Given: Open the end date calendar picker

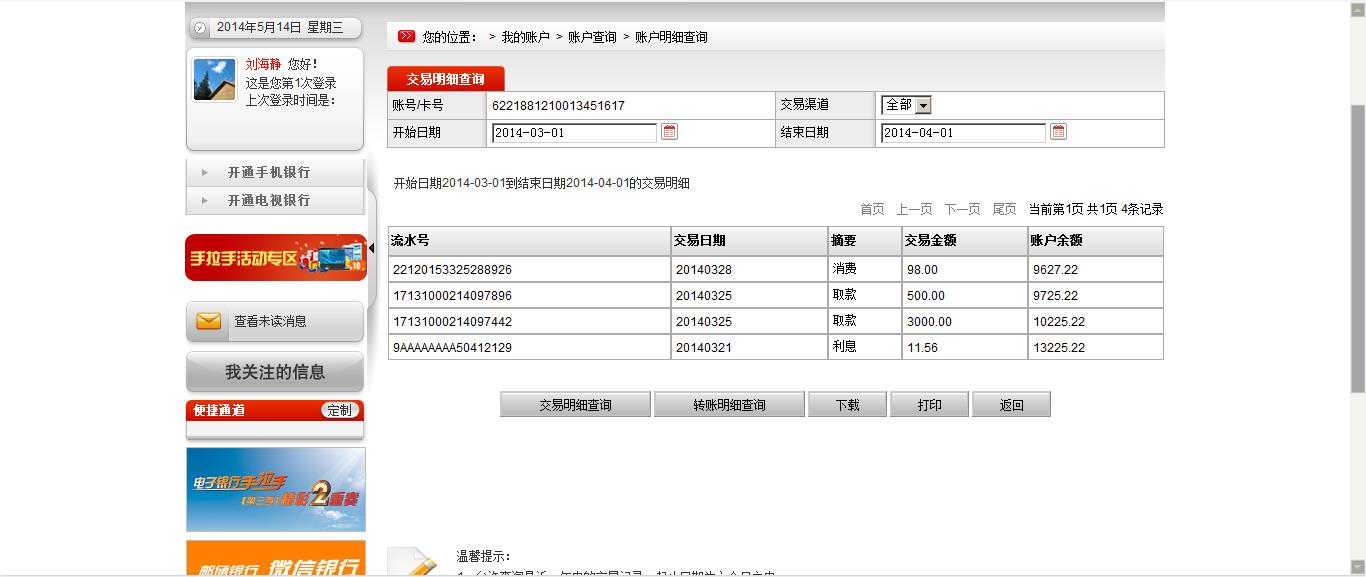Looking at the screenshot, I should tap(1058, 132).
